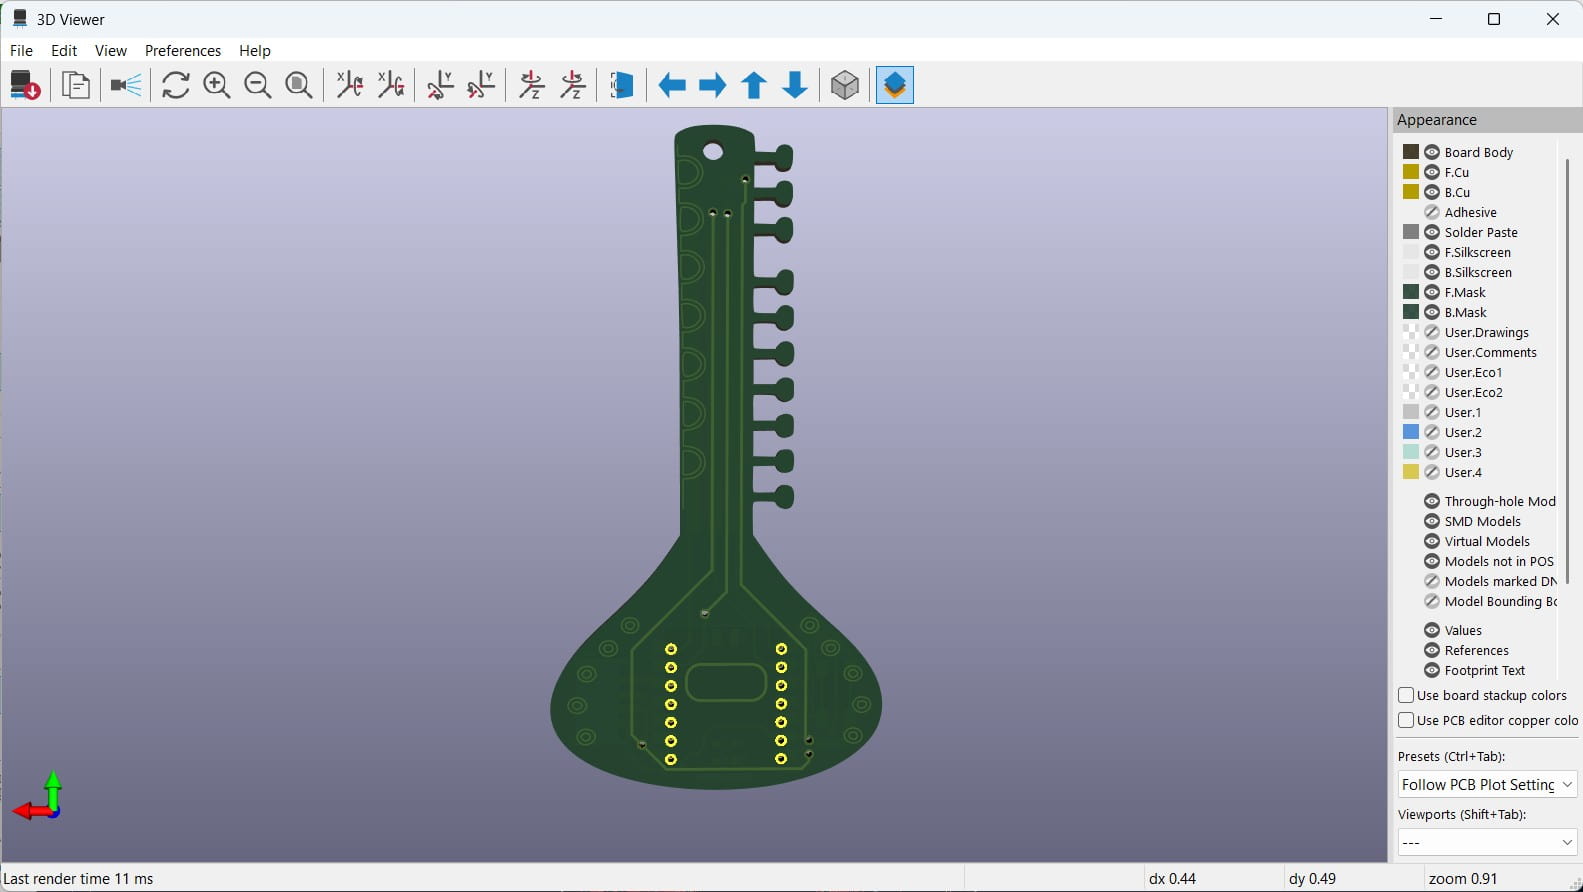Zoom out of the board
This screenshot has height=892, width=1583.
(x=258, y=85)
